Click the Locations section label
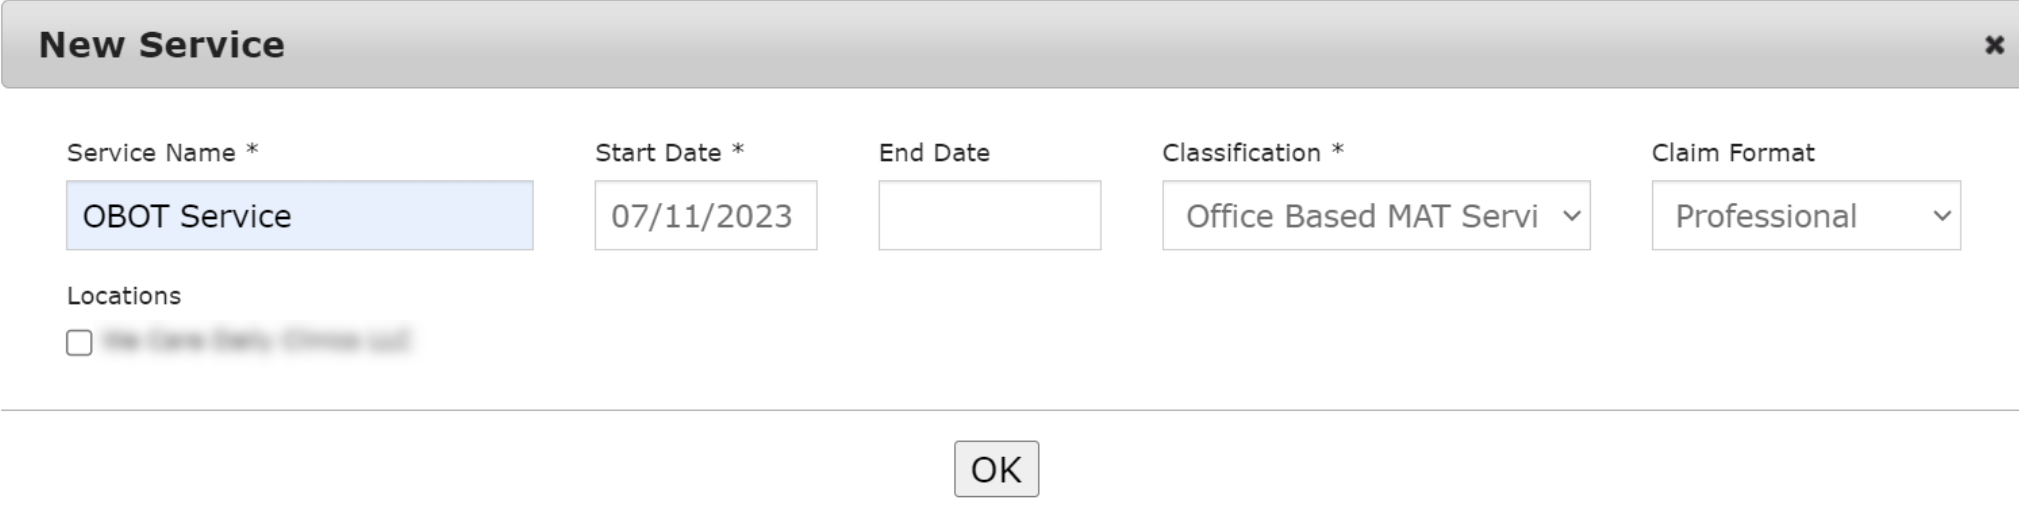Image resolution: width=2019 pixels, height=516 pixels. pyautogui.click(x=124, y=296)
